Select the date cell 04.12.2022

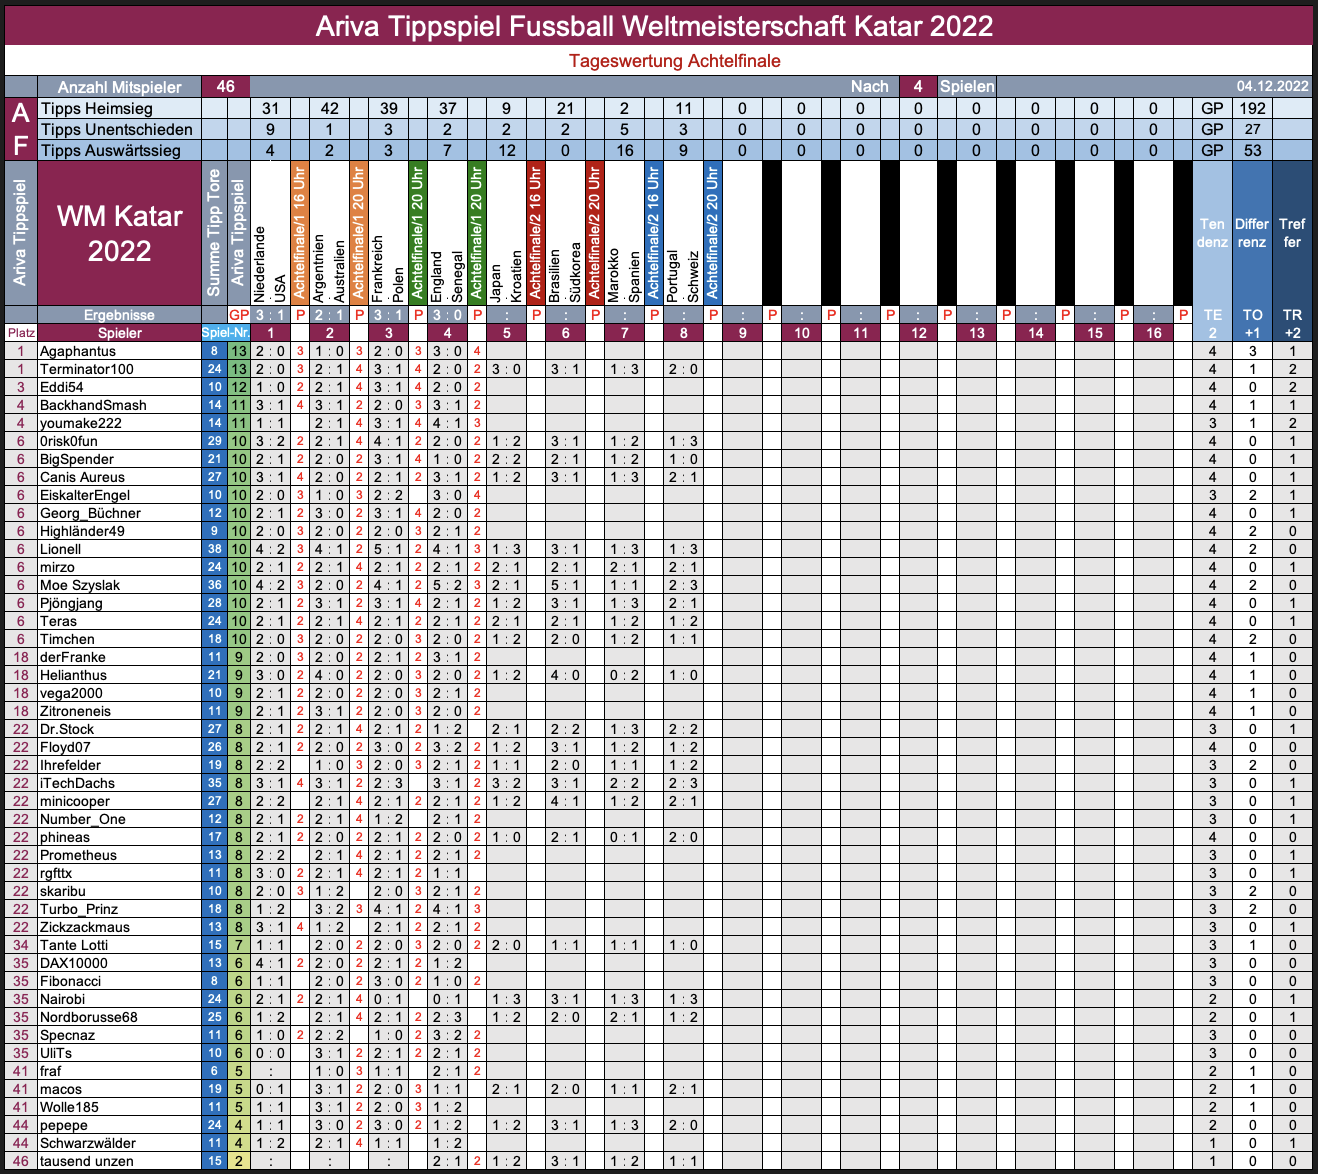[x=1271, y=86]
